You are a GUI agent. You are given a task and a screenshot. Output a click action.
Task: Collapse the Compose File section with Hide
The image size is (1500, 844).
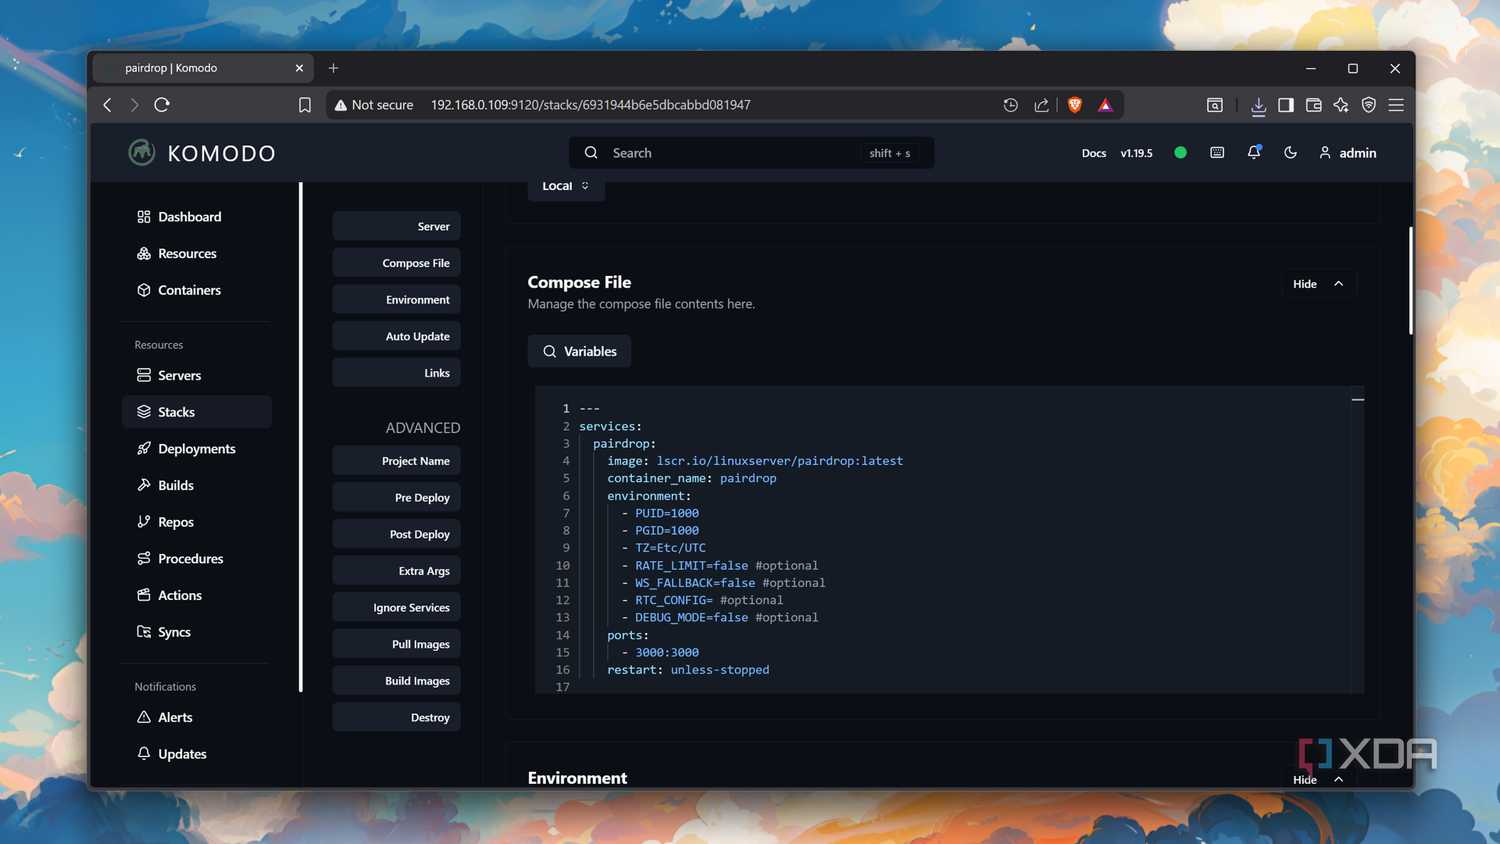[x=1318, y=284]
